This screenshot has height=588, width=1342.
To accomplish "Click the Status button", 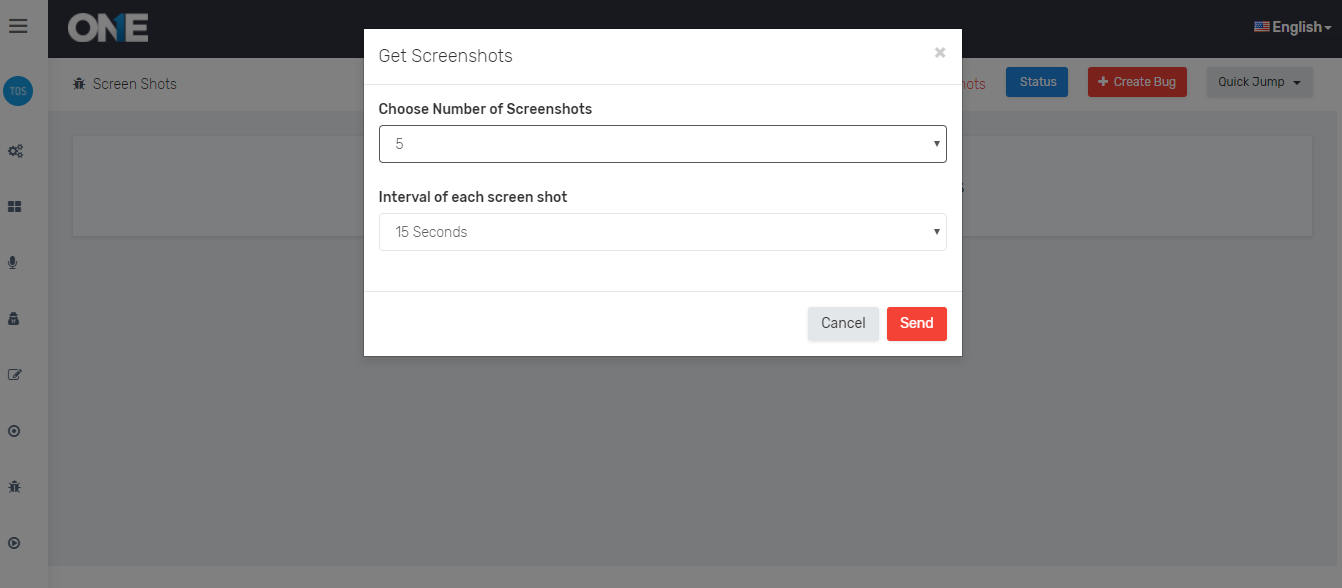I will pos(1036,81).
